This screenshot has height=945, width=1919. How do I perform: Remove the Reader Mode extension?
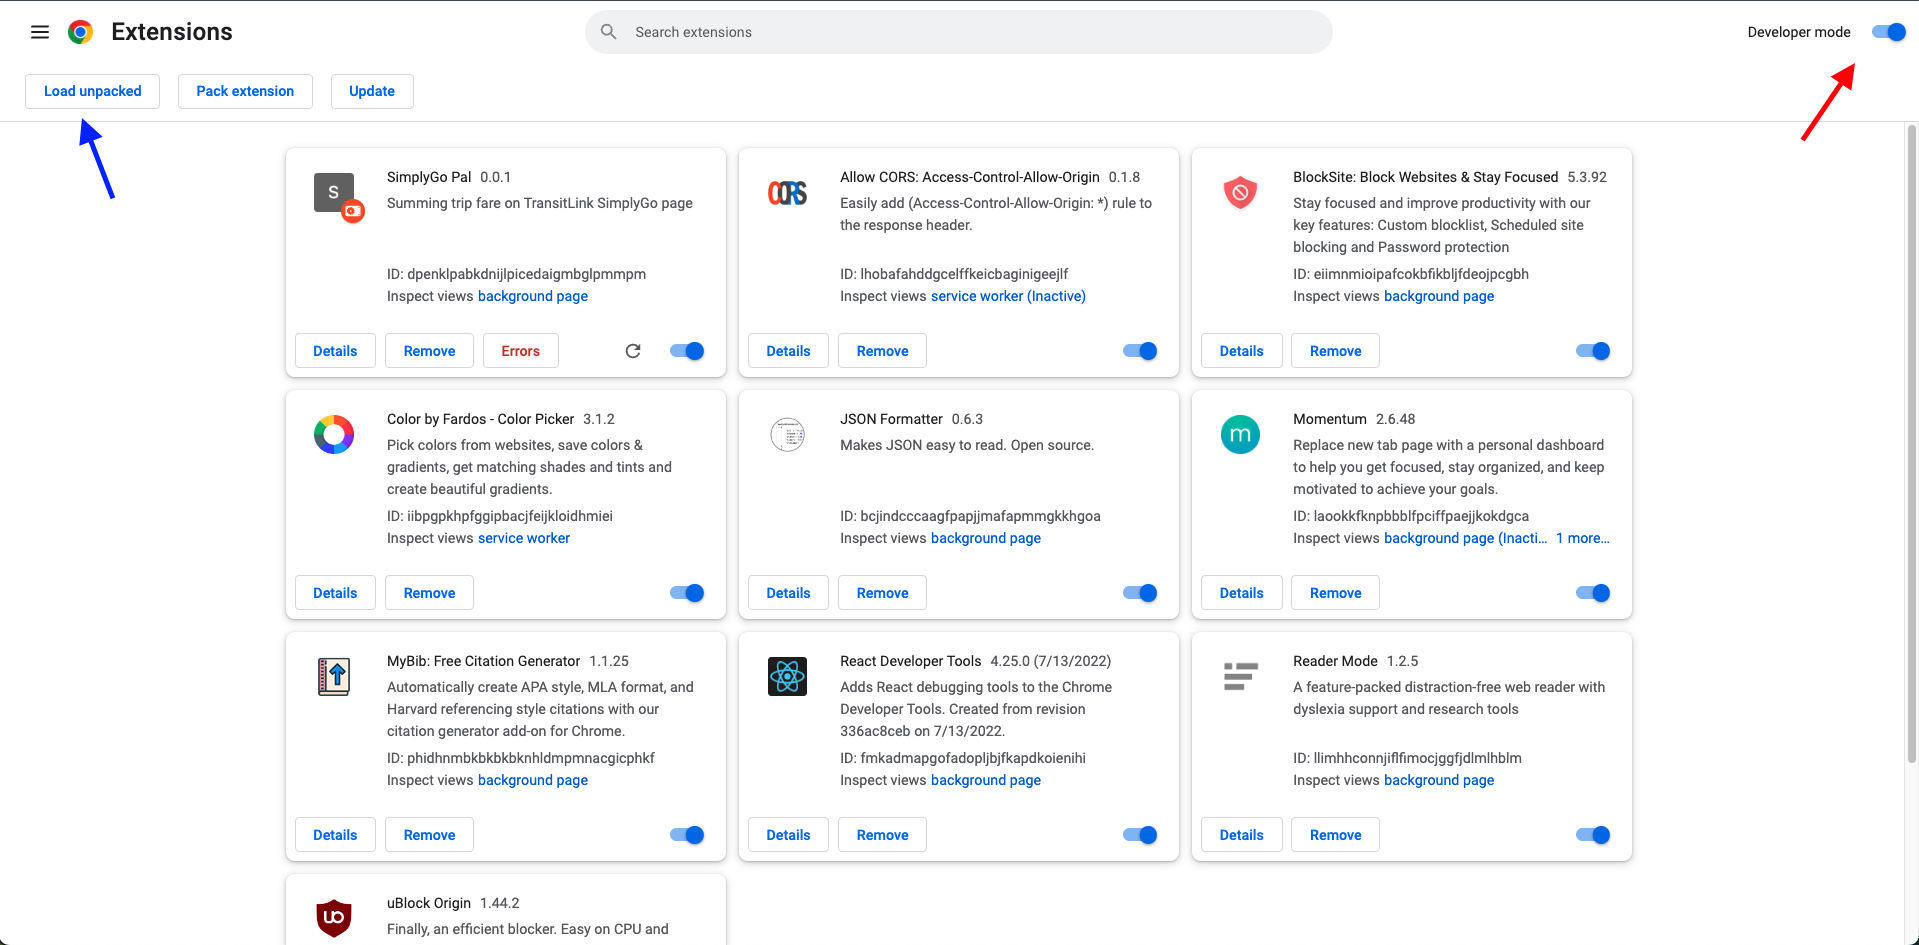(1335, 835)
